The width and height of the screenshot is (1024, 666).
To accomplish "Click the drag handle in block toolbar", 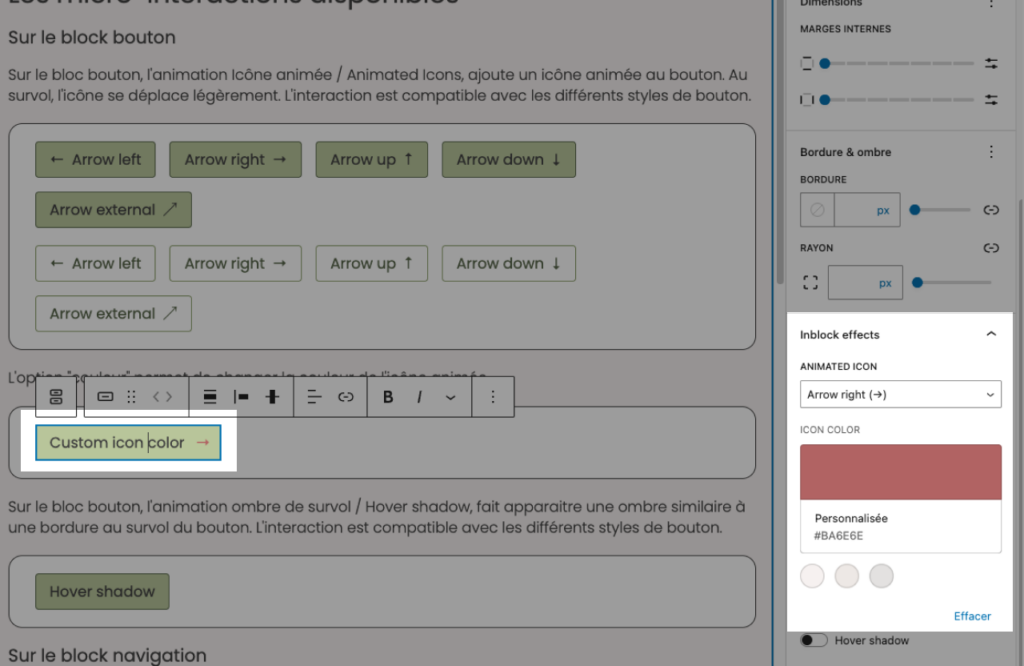I will [131, 397].
